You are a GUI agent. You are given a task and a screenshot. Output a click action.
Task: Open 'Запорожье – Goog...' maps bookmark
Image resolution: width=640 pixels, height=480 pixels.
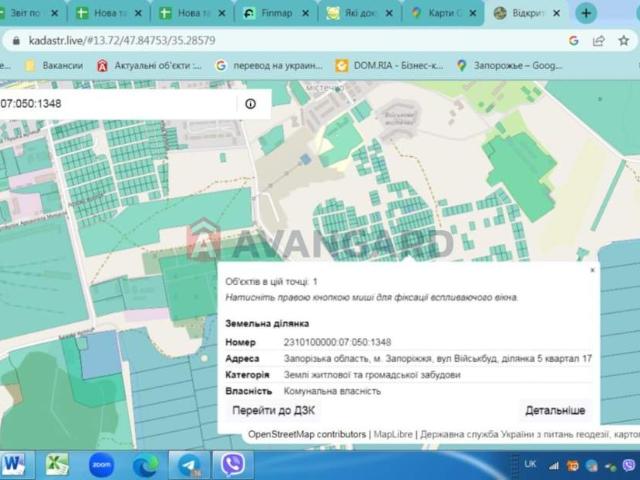pyautogui.click(x=509, y=65)
